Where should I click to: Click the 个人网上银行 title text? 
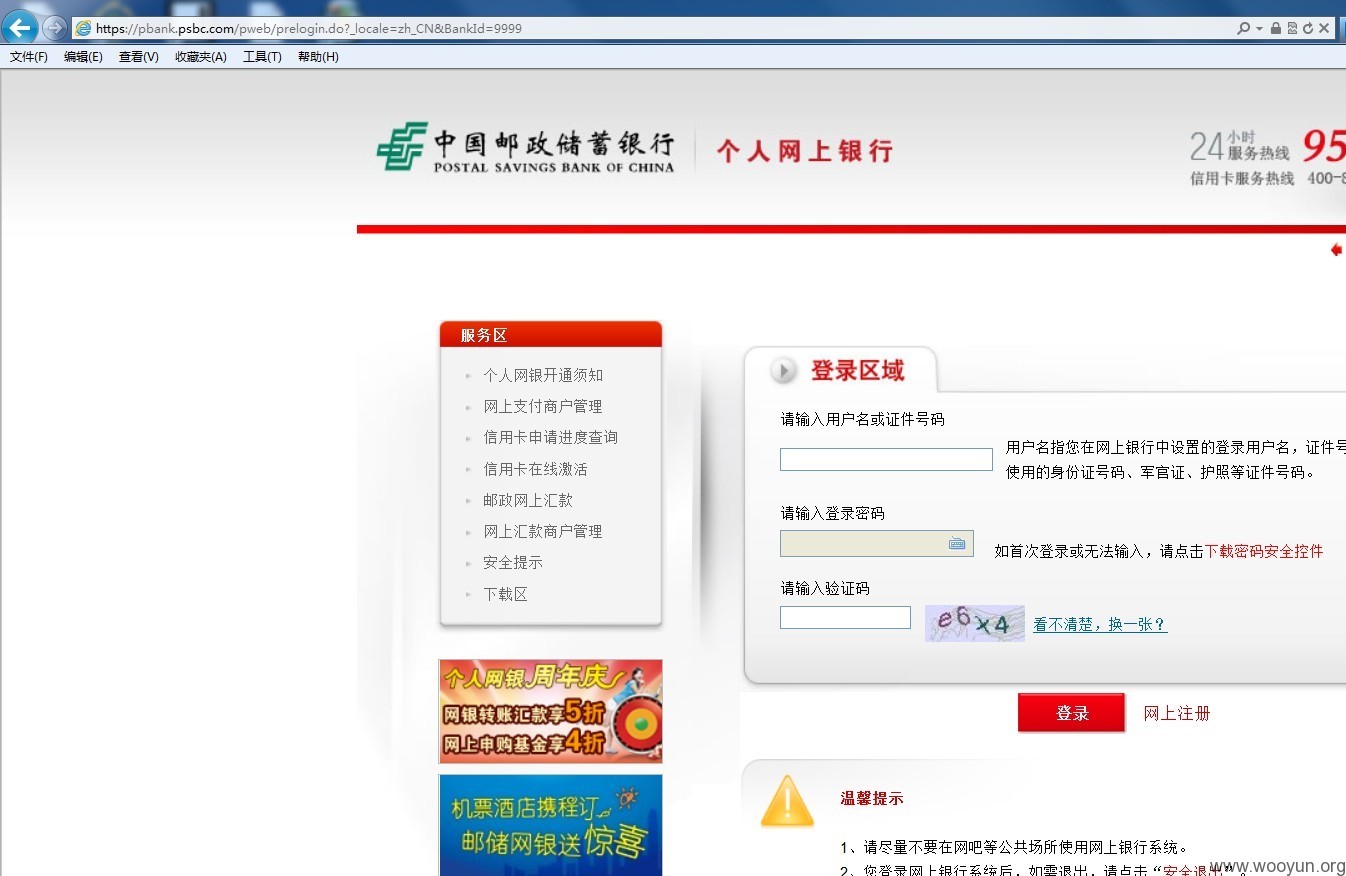point(804,151)
